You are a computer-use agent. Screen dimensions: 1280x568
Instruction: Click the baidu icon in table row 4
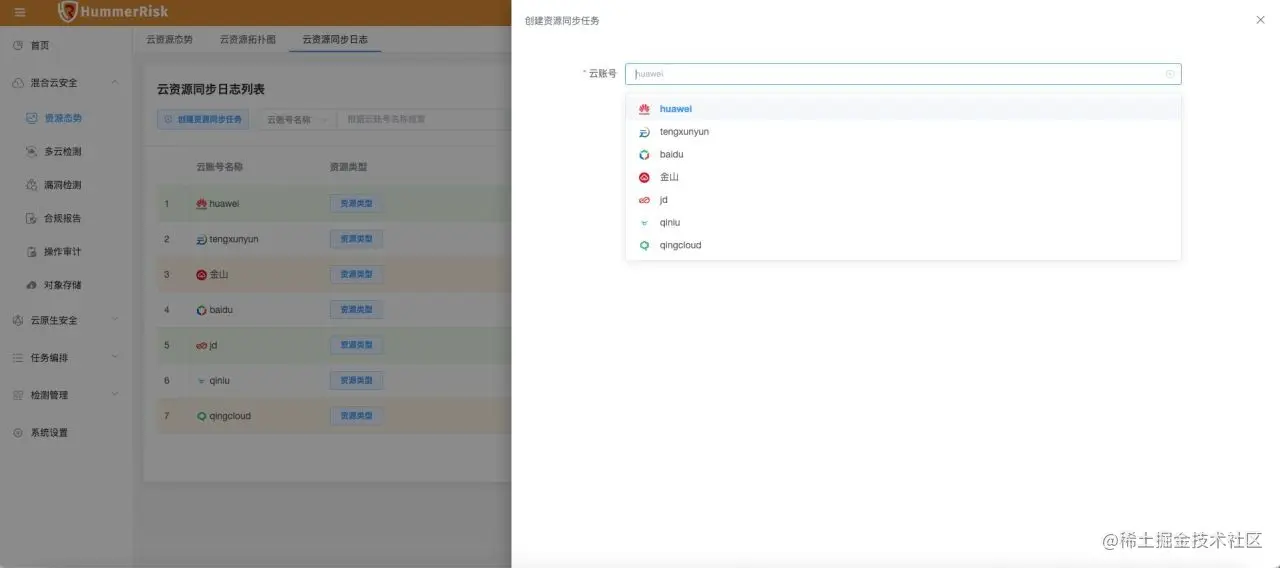(x=201, y=310)
